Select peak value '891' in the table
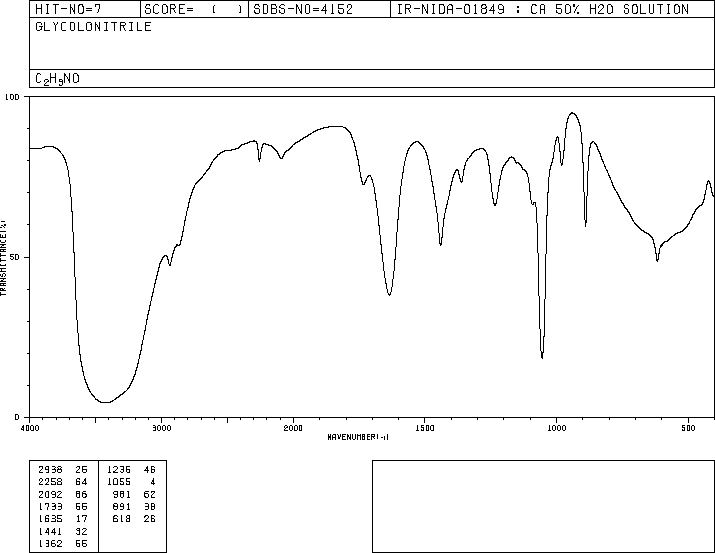Image resolution: width=715 pixels, height=553 pixels. tap(122, 506)
